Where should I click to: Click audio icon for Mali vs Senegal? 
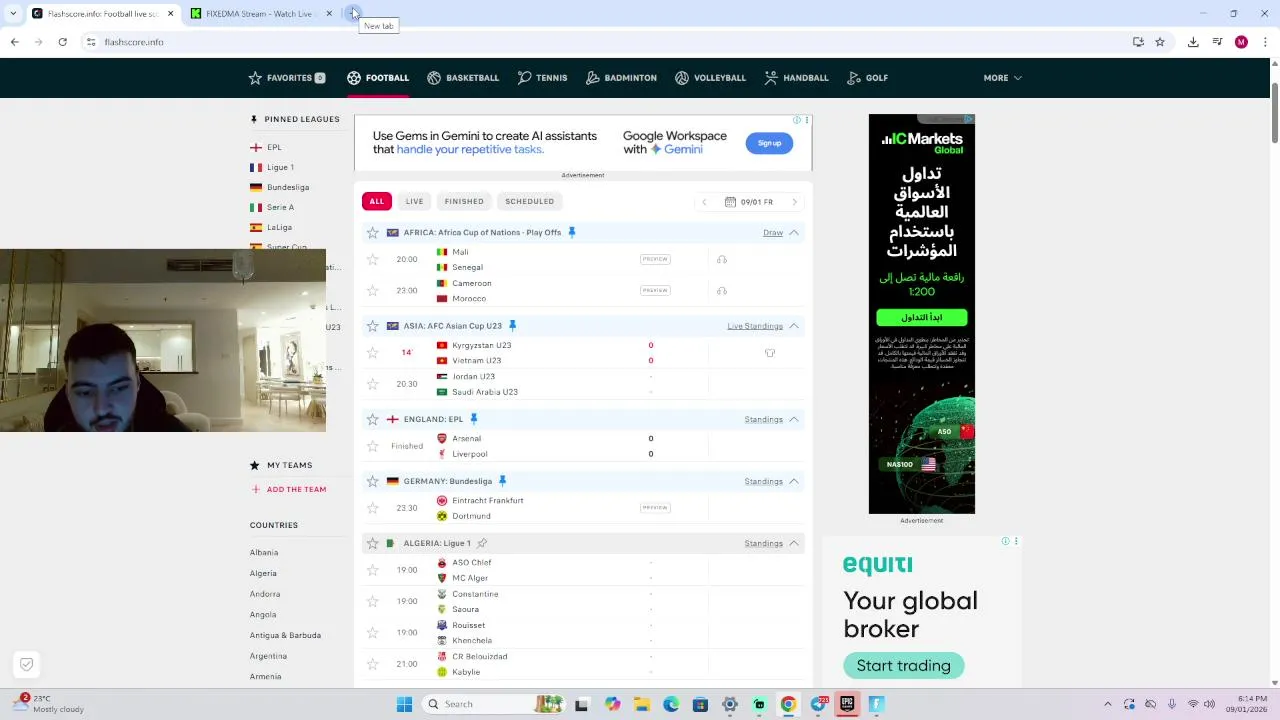coord(722,259)
